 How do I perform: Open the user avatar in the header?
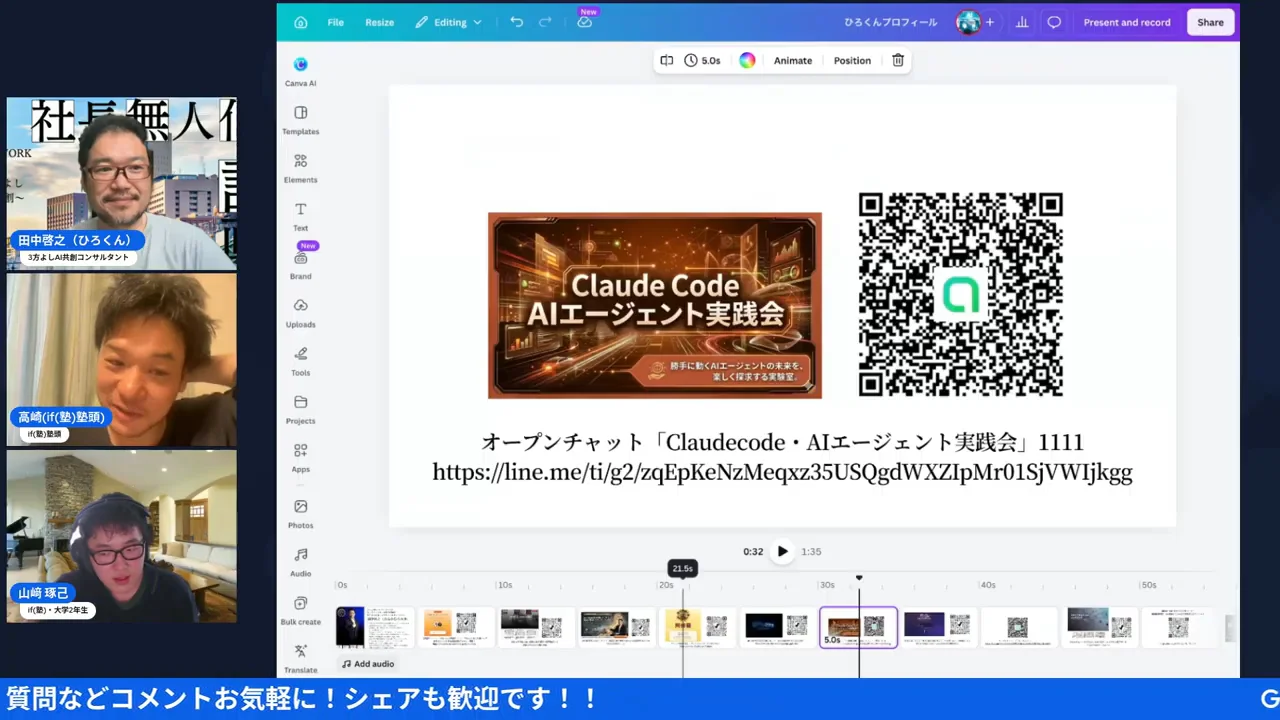[x=967, y=22]
